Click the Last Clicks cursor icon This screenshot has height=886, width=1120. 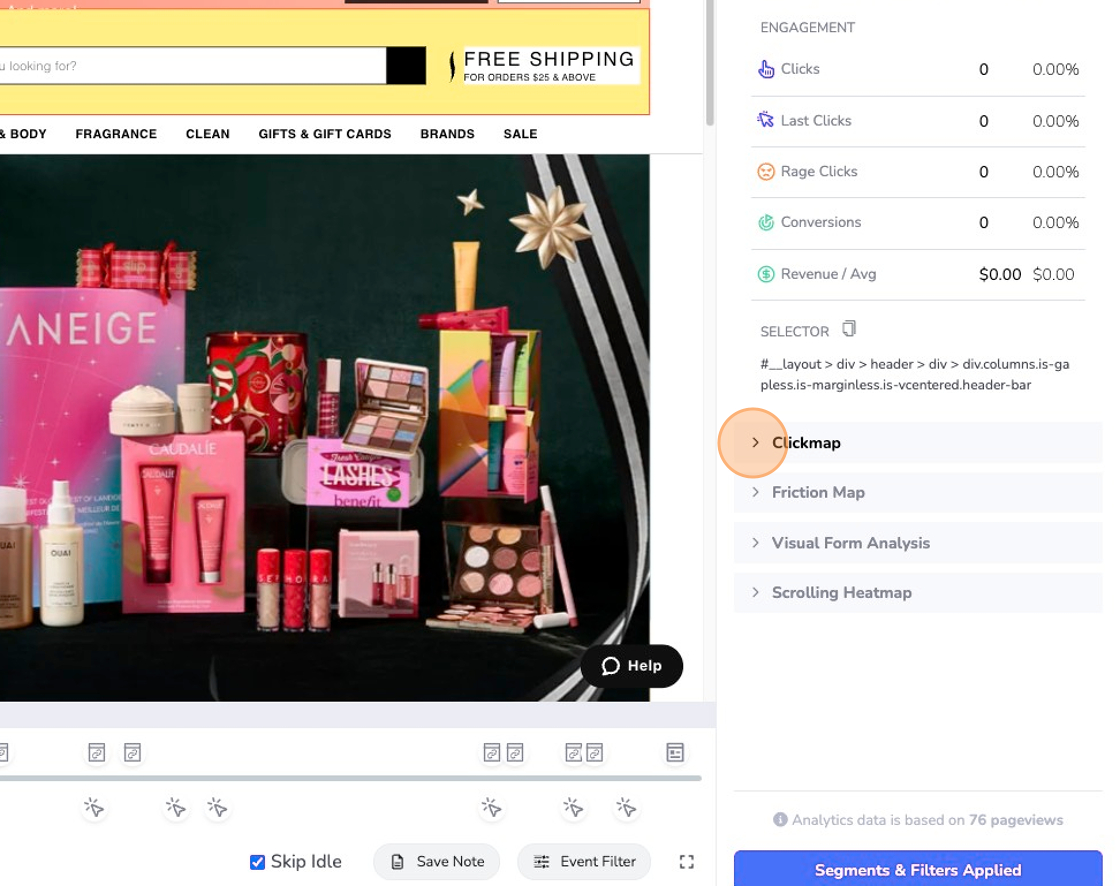click(766, 120)
